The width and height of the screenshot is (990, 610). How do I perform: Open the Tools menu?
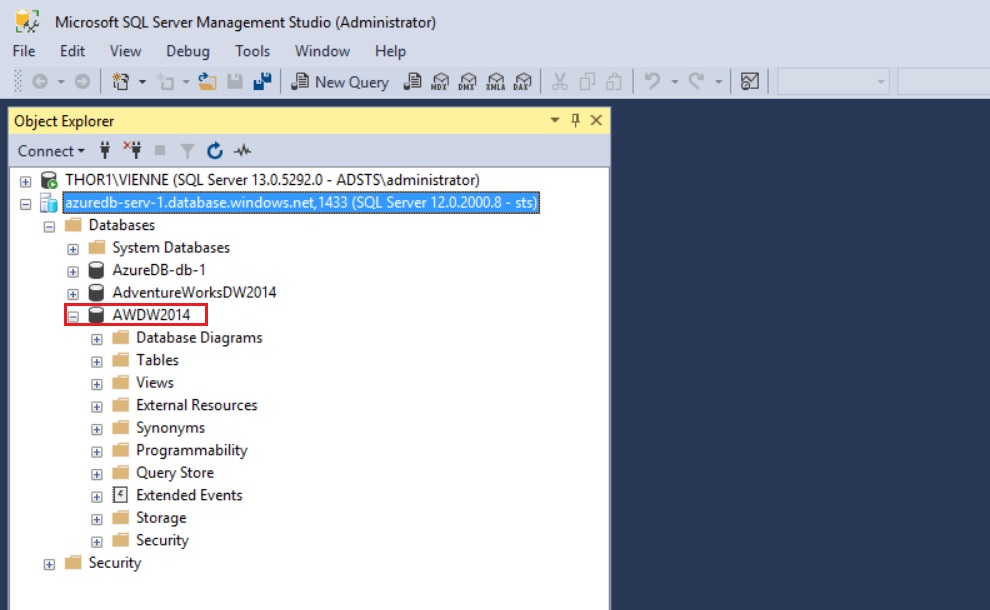tap(253, 51)
